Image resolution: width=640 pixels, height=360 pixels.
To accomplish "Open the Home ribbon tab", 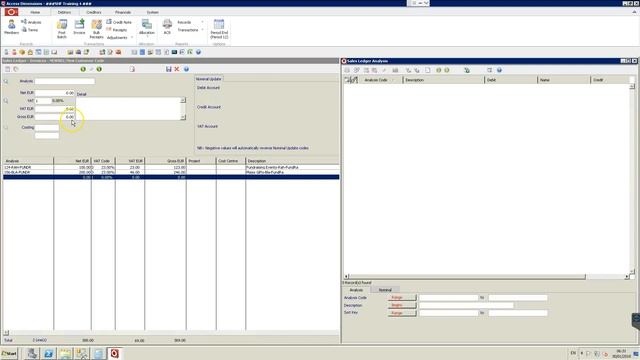I will 35,12.
